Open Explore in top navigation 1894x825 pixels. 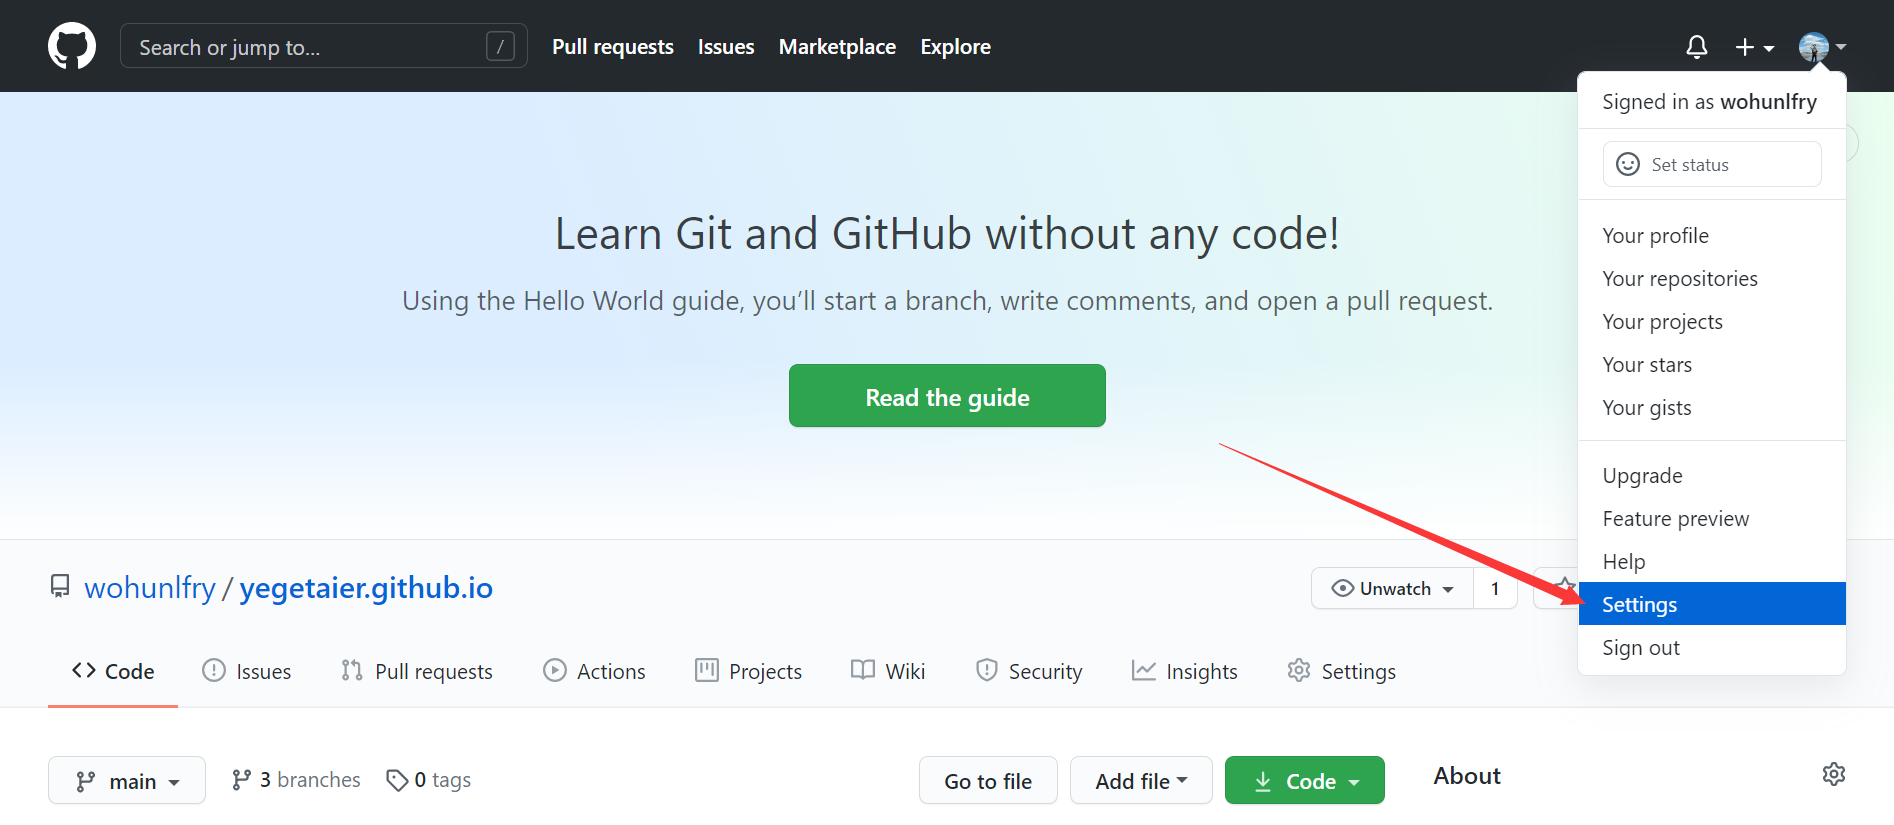(x=955, y=47)
